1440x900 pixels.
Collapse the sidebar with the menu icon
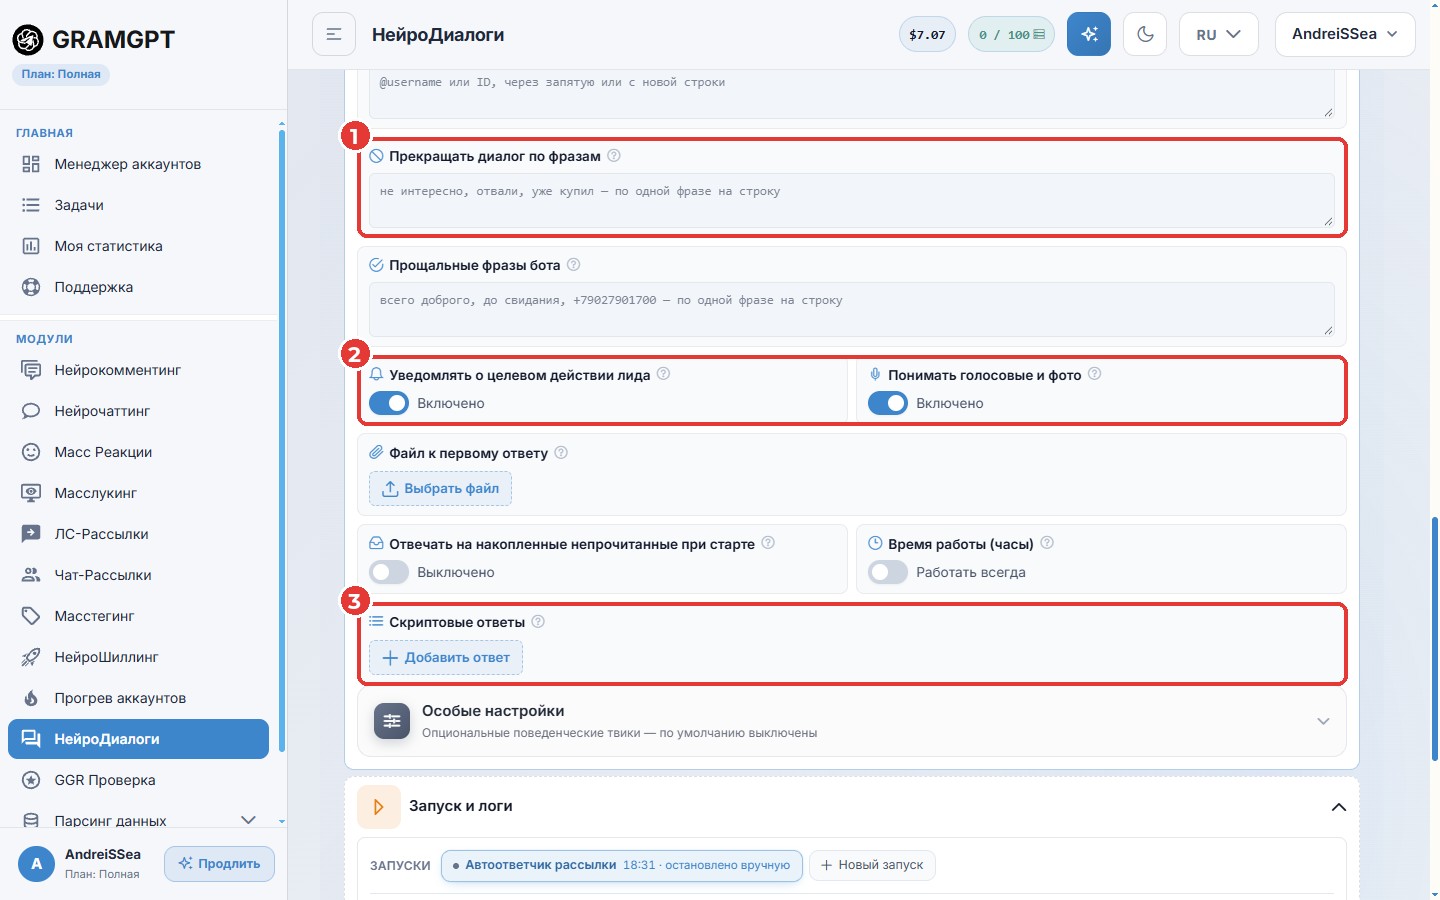[334, 34]
